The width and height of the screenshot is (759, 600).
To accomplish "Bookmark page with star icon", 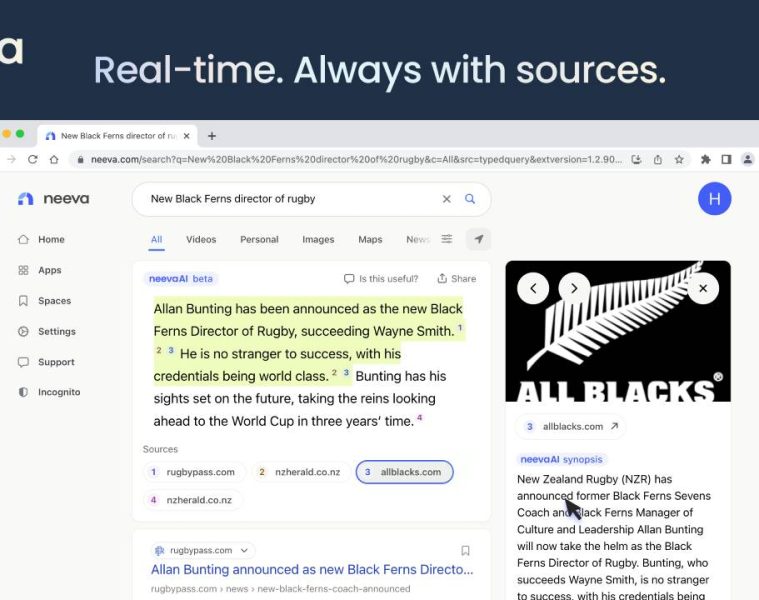I will coord(679,159).
